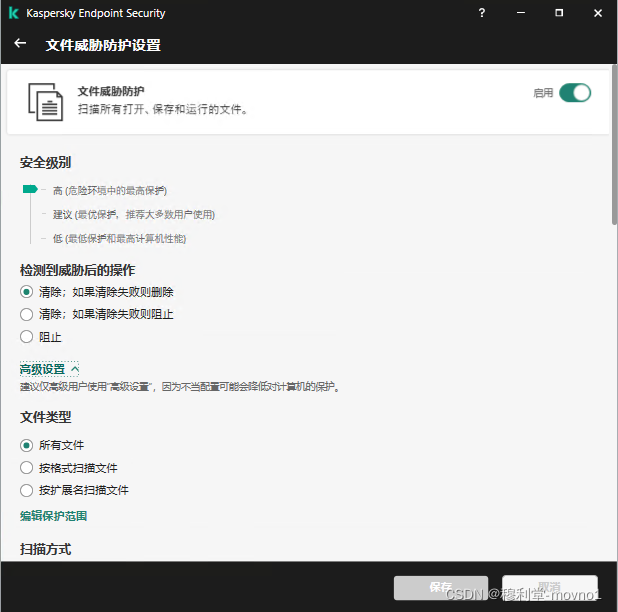Collapse the 高级设置 section
The image size is (618, 612).
point(49,369)
